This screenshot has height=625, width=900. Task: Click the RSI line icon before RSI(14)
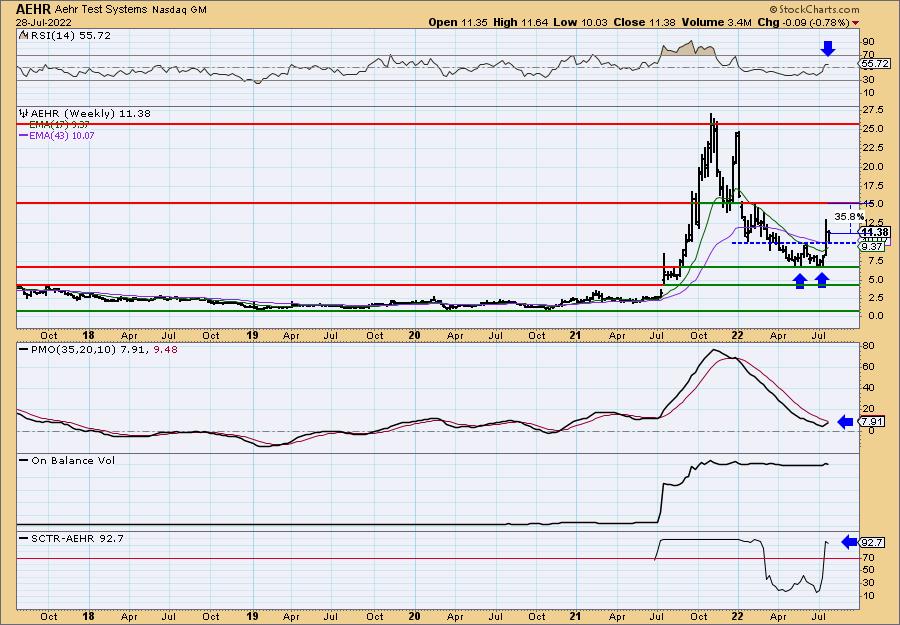tap(23, 36)
